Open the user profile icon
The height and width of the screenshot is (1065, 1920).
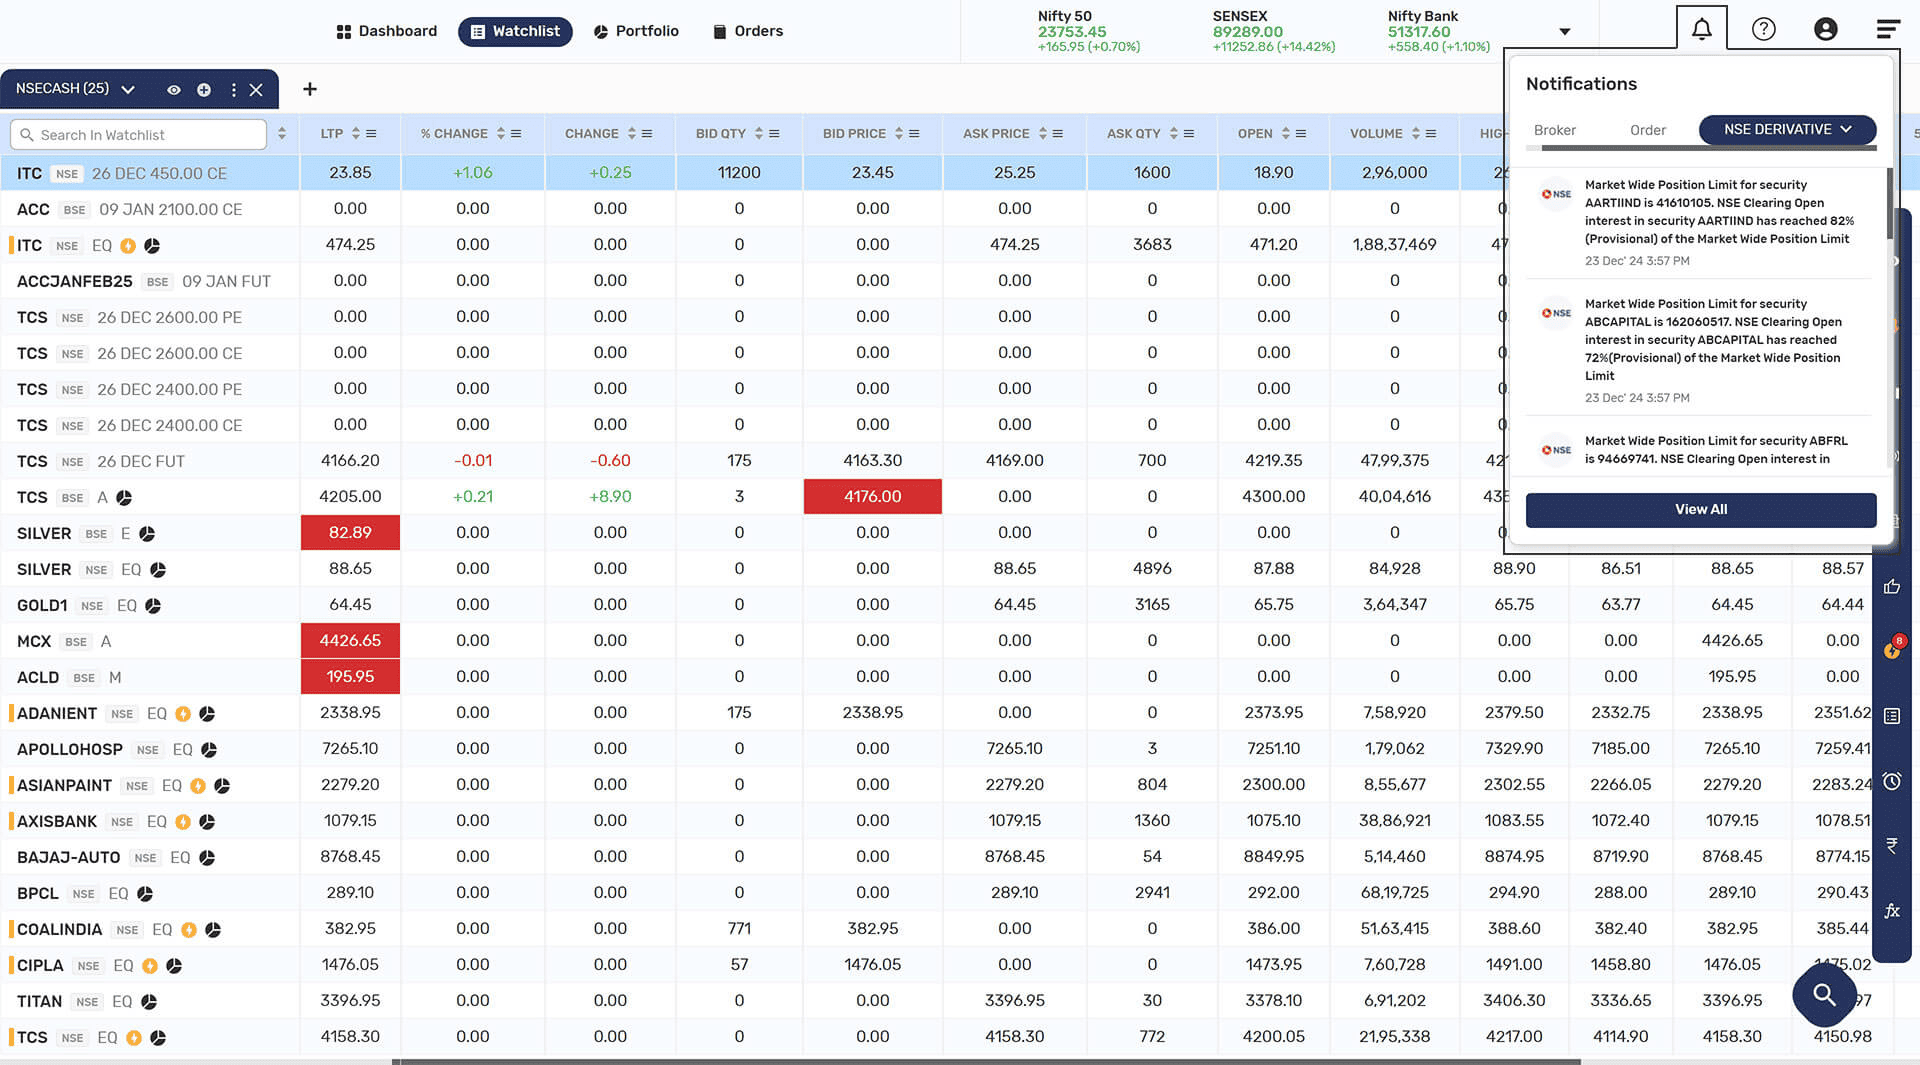pyautogui.click(x=1825, y=29)
